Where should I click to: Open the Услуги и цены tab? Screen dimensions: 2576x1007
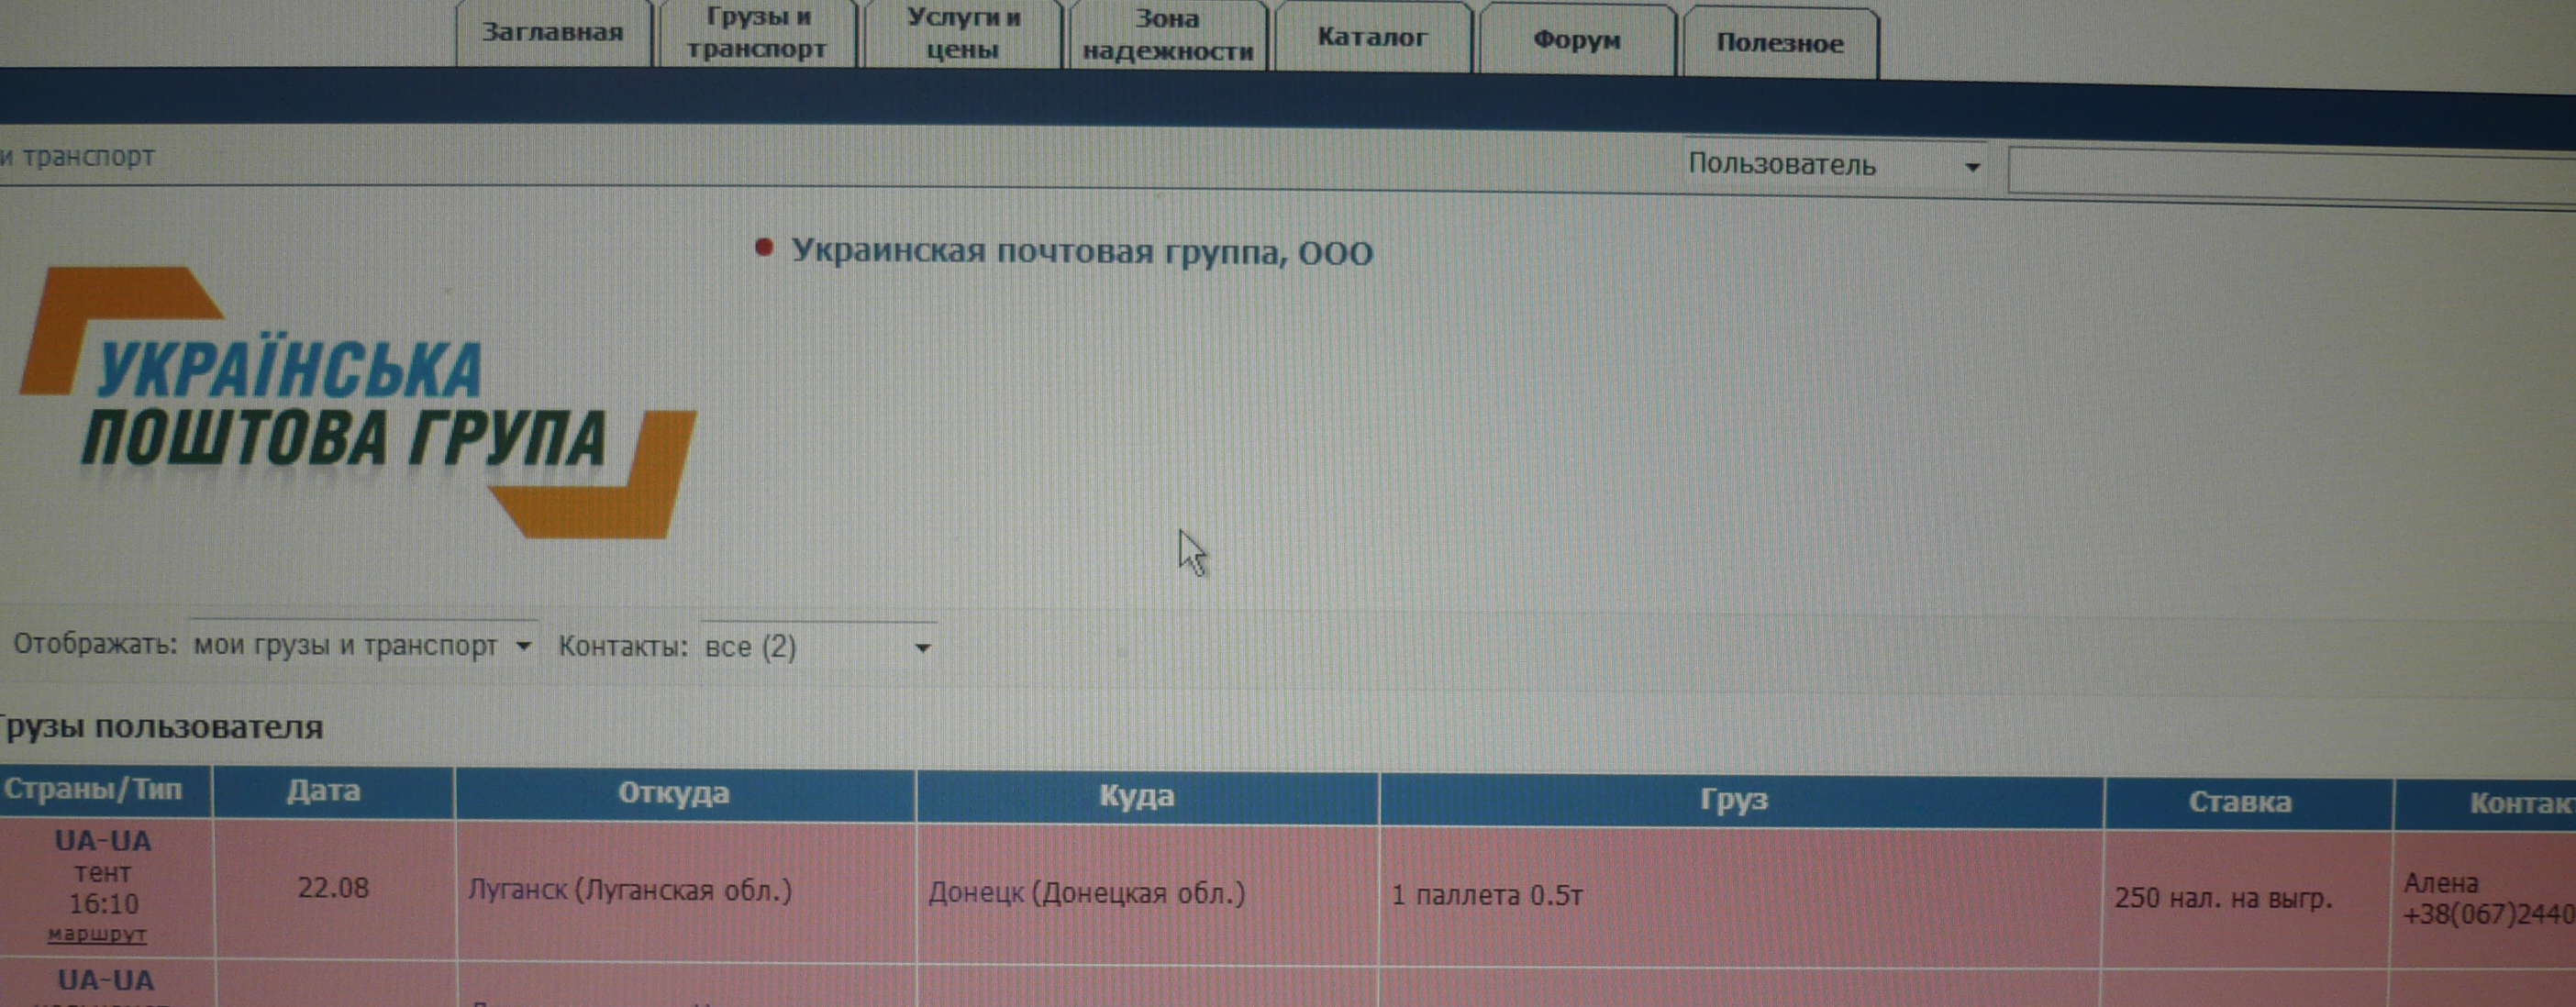(x=962, y=34)
